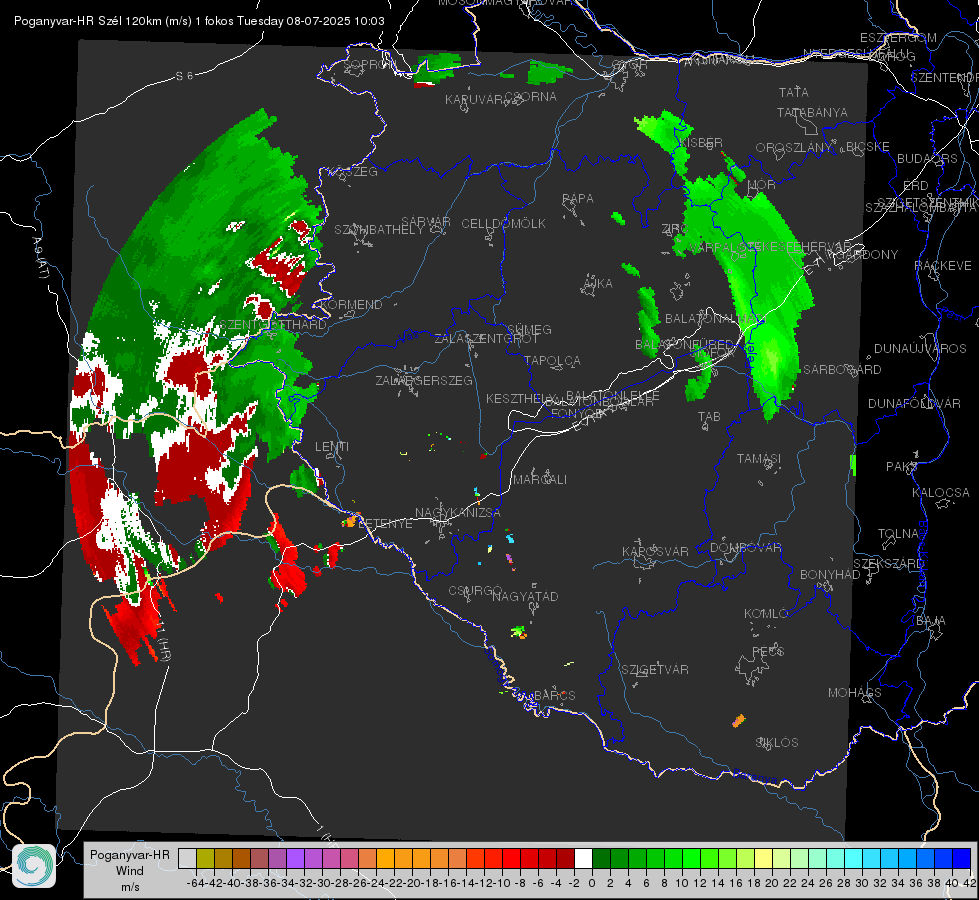Select the ZALAEGERSZEG city label
The image size is (979, 900).
[424, 380]
